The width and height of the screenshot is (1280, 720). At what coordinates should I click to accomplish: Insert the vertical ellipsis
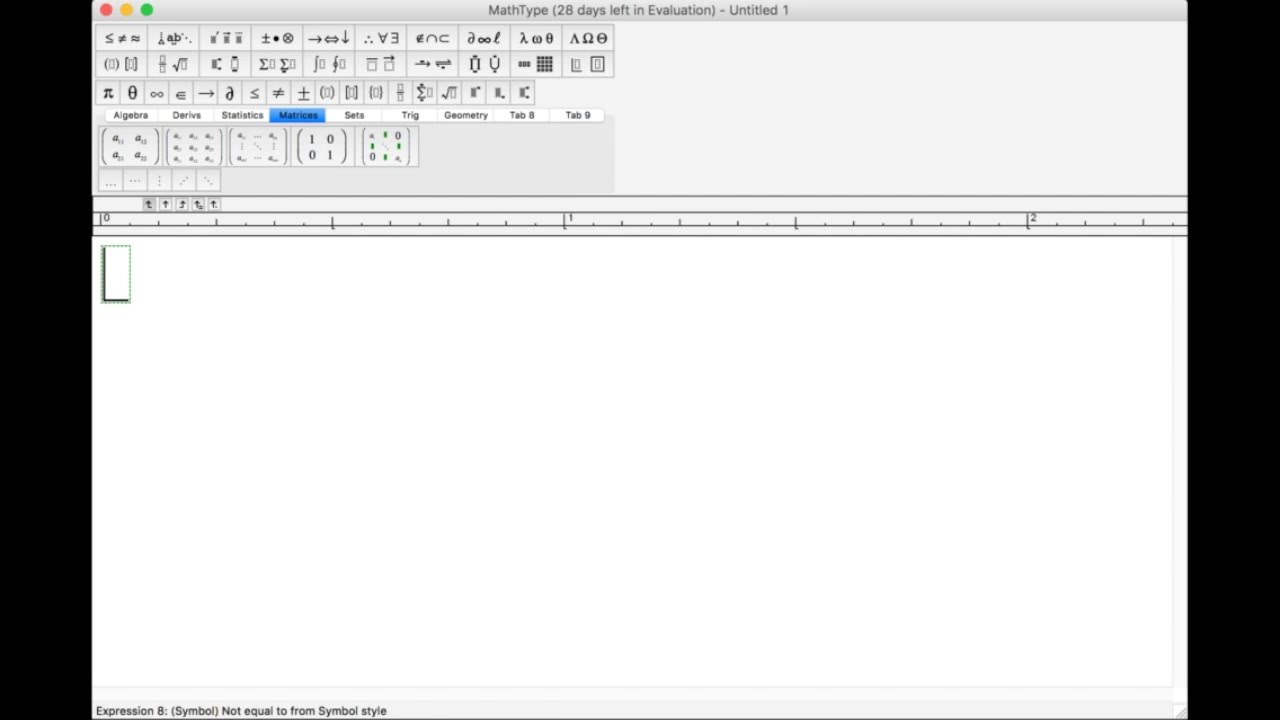pyautogui.click(x=159, y=181)
